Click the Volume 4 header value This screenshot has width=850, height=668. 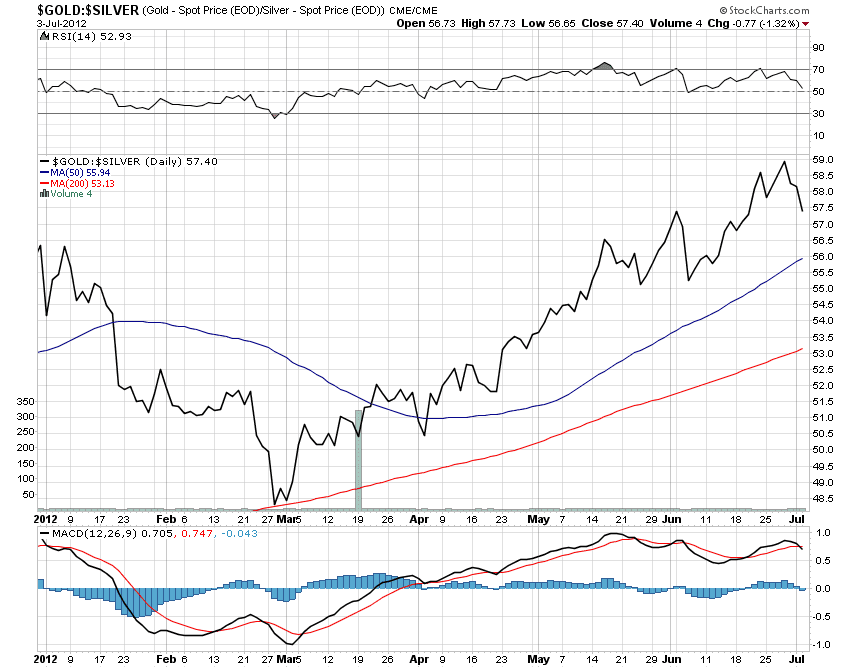(675, 23)
